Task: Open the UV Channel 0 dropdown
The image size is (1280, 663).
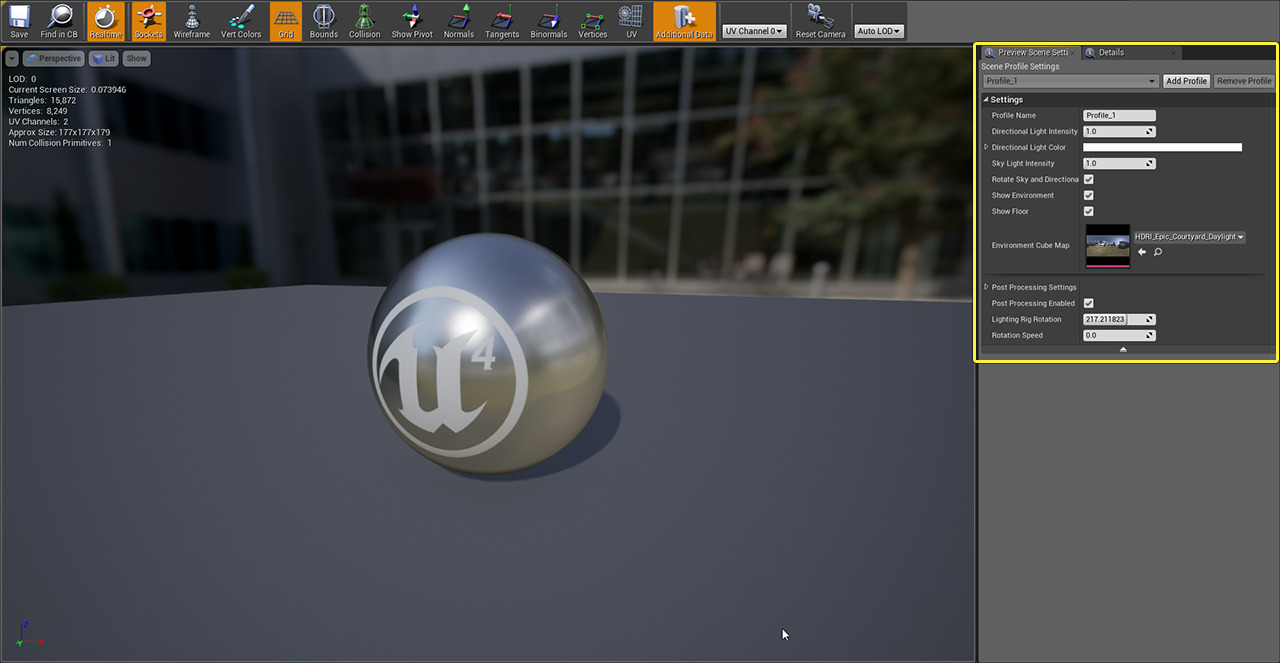Action: click(754, 31)
